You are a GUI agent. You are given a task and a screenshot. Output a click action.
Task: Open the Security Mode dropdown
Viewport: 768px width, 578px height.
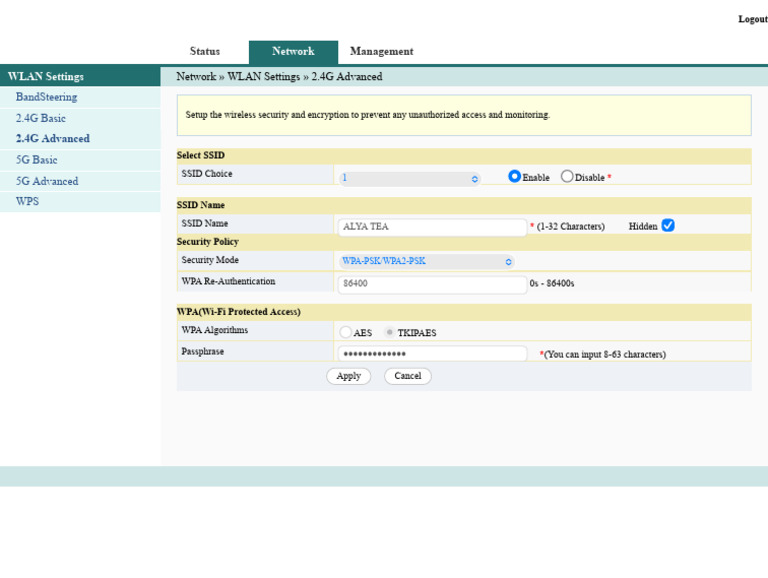(x=427, y=261)
